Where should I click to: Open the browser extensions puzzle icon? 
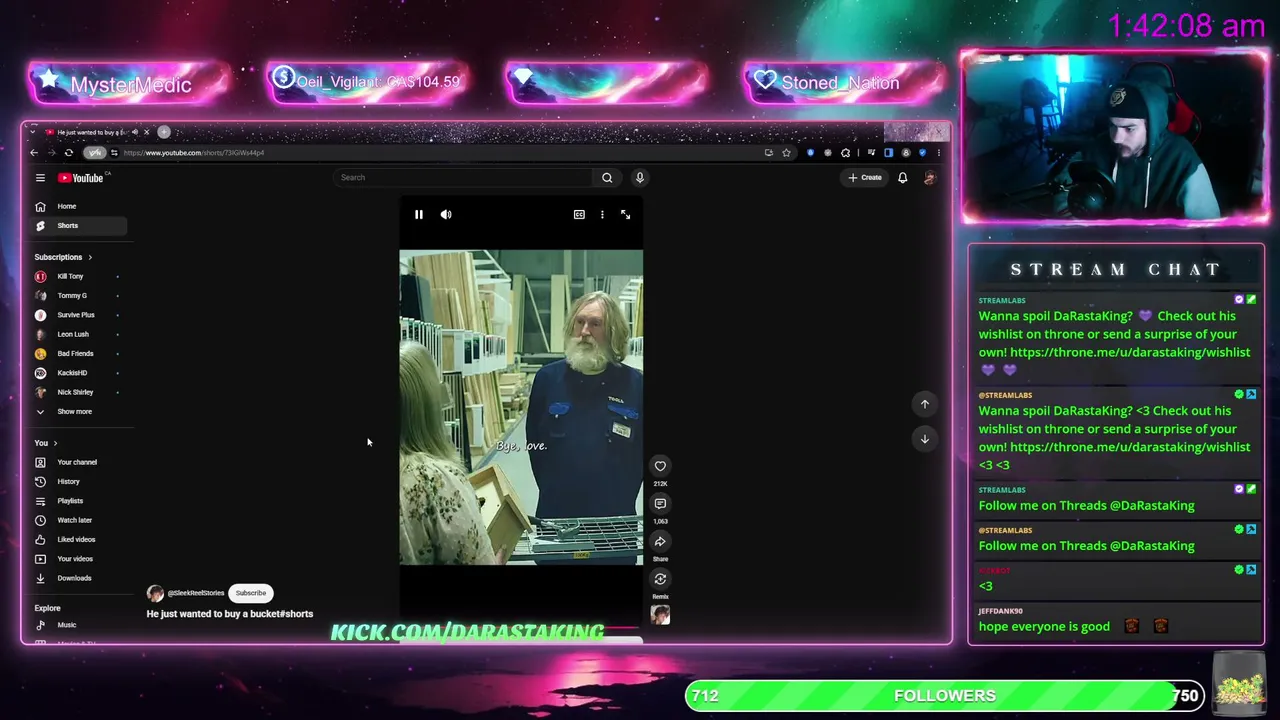pyautogui.click(x=846, y=153)
